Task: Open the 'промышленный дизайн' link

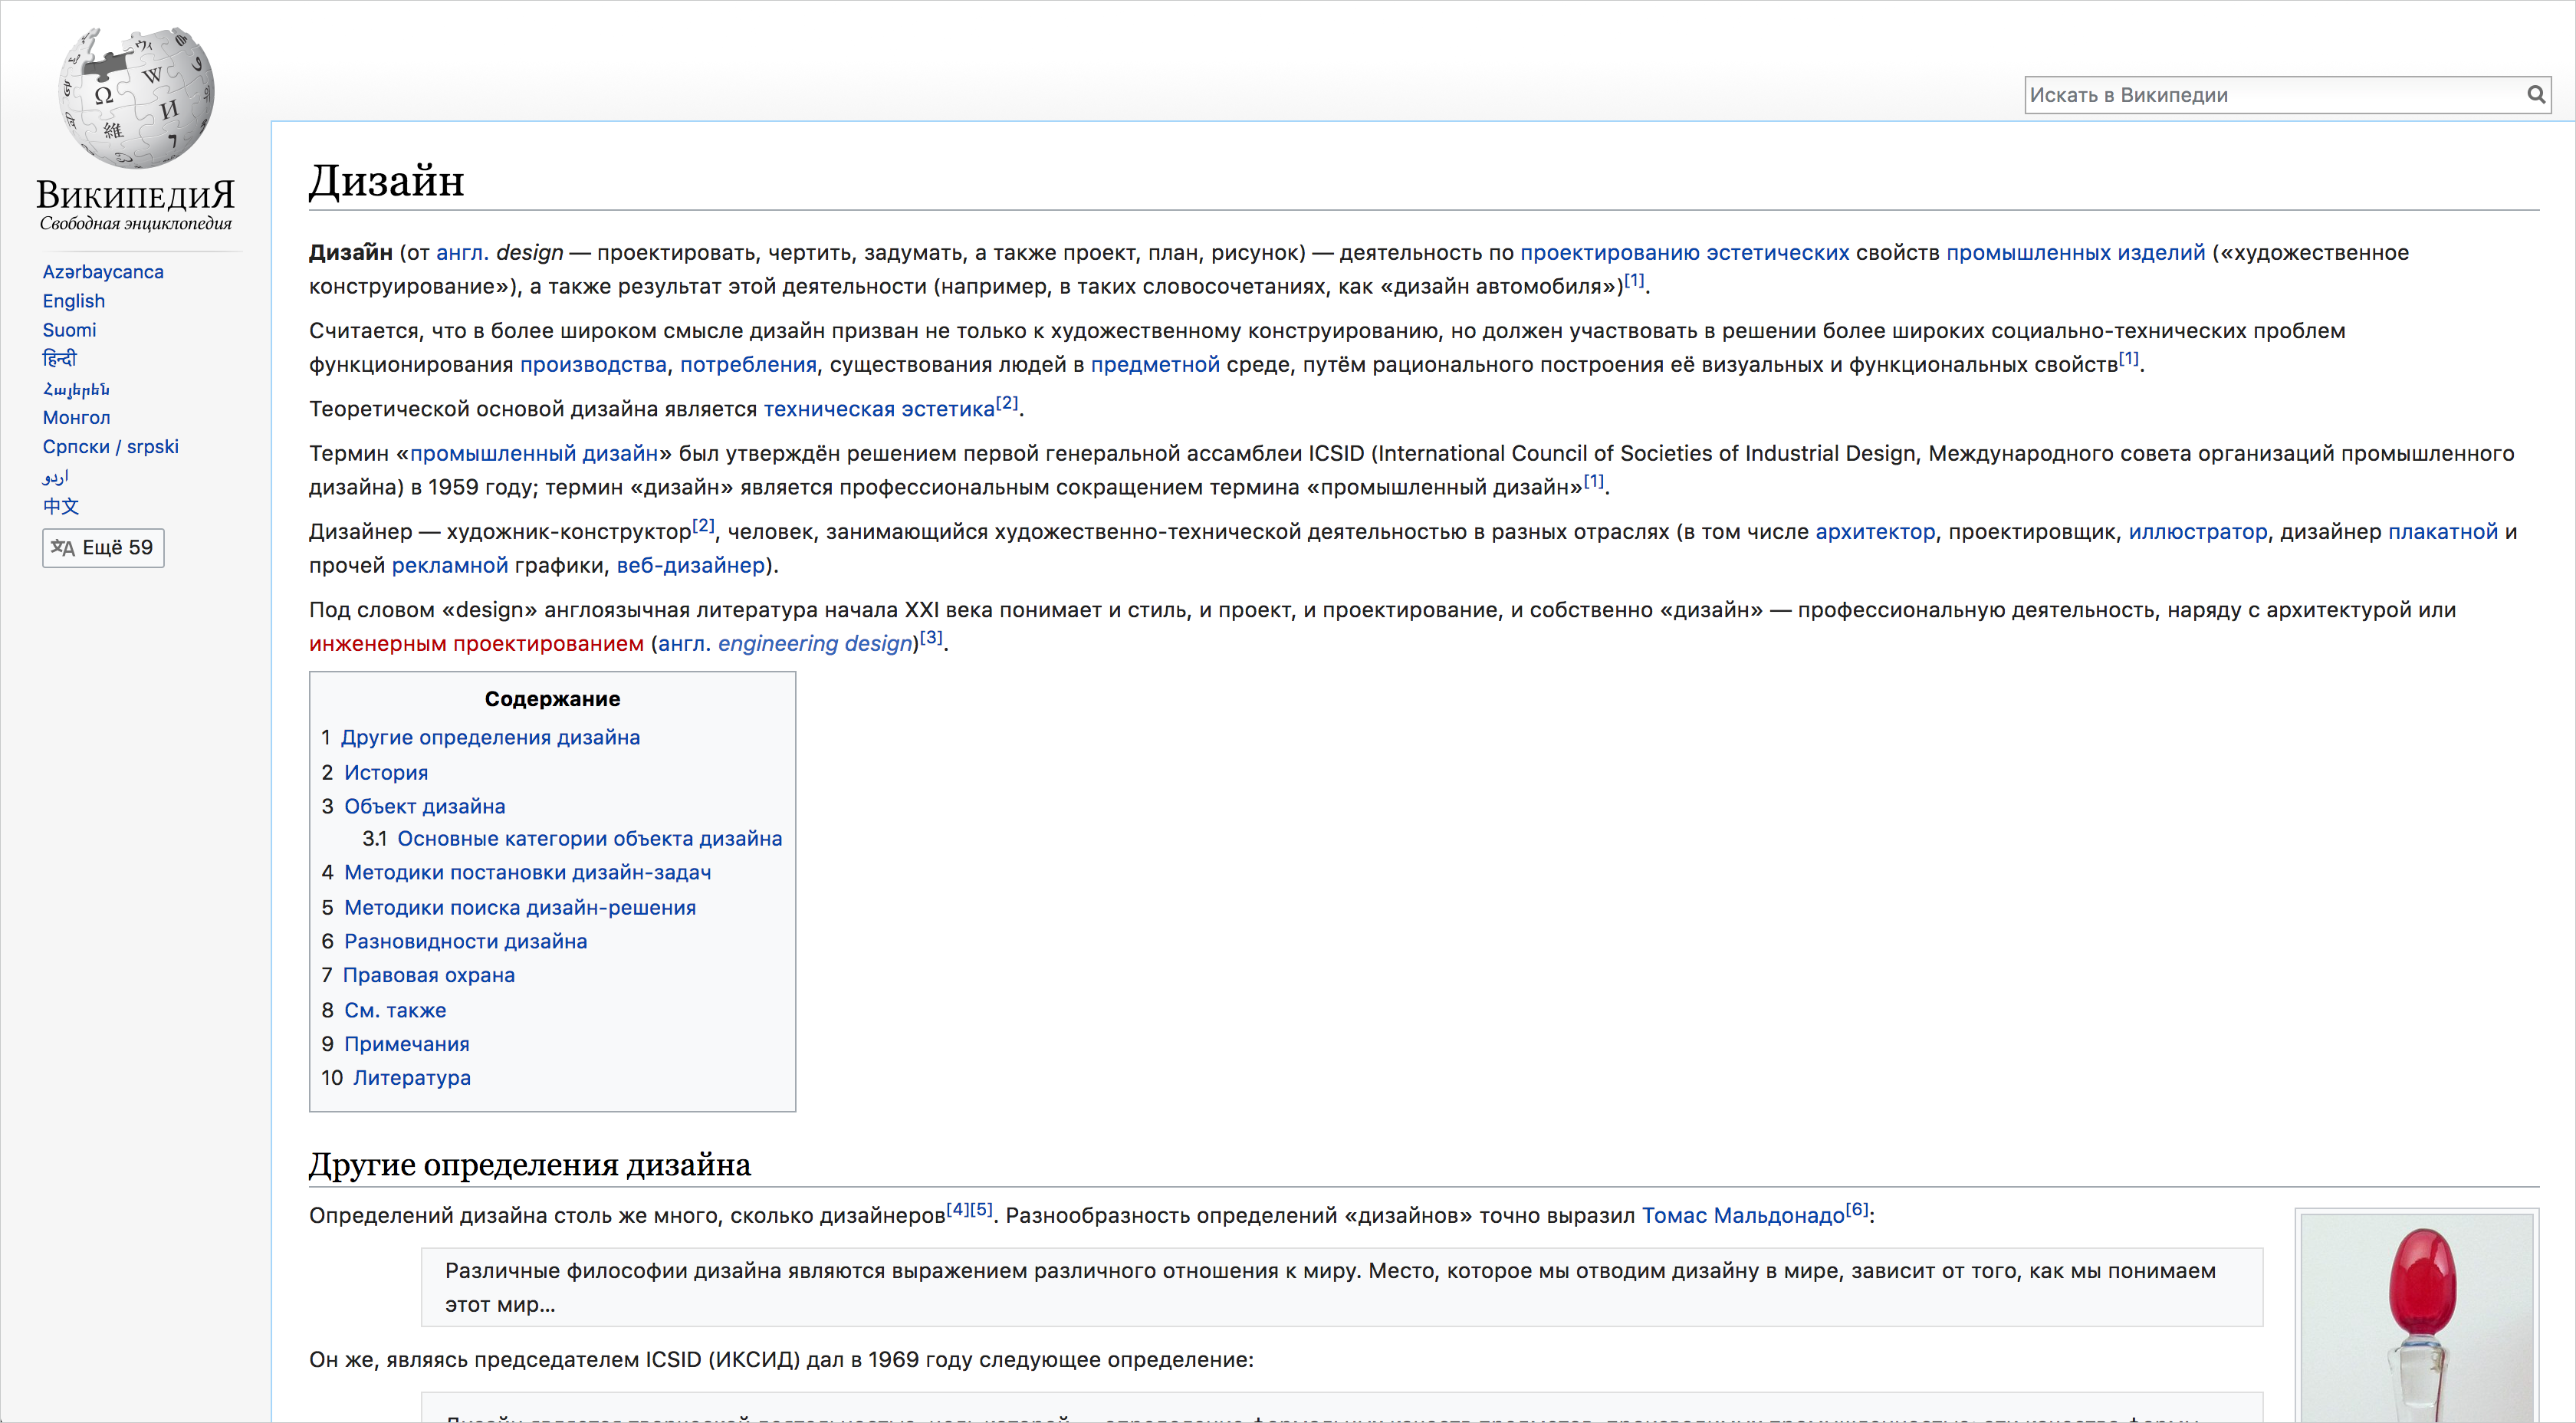Action: pyautogui.click(x=534, y=454)
